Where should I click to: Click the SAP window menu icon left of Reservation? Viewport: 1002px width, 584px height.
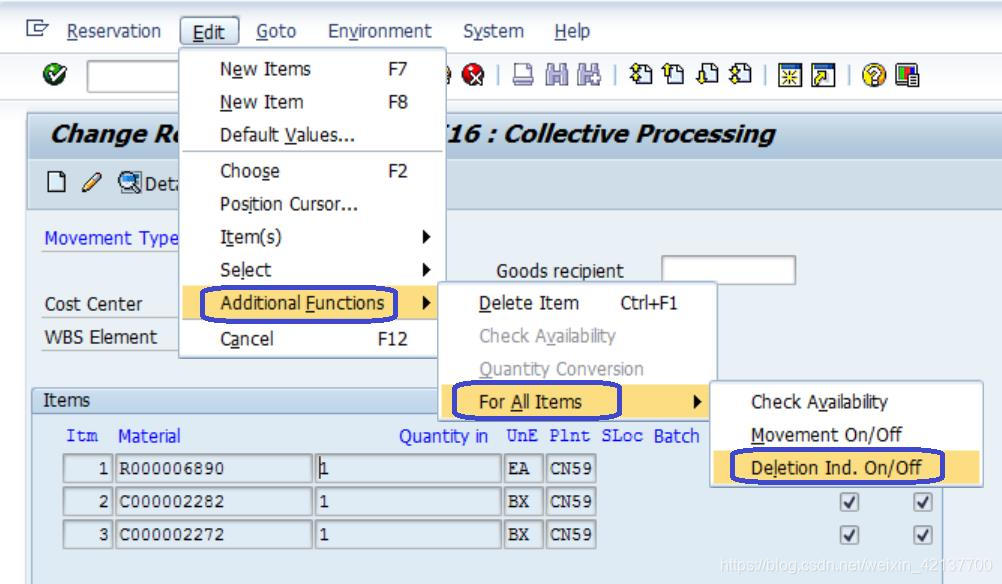37,29
